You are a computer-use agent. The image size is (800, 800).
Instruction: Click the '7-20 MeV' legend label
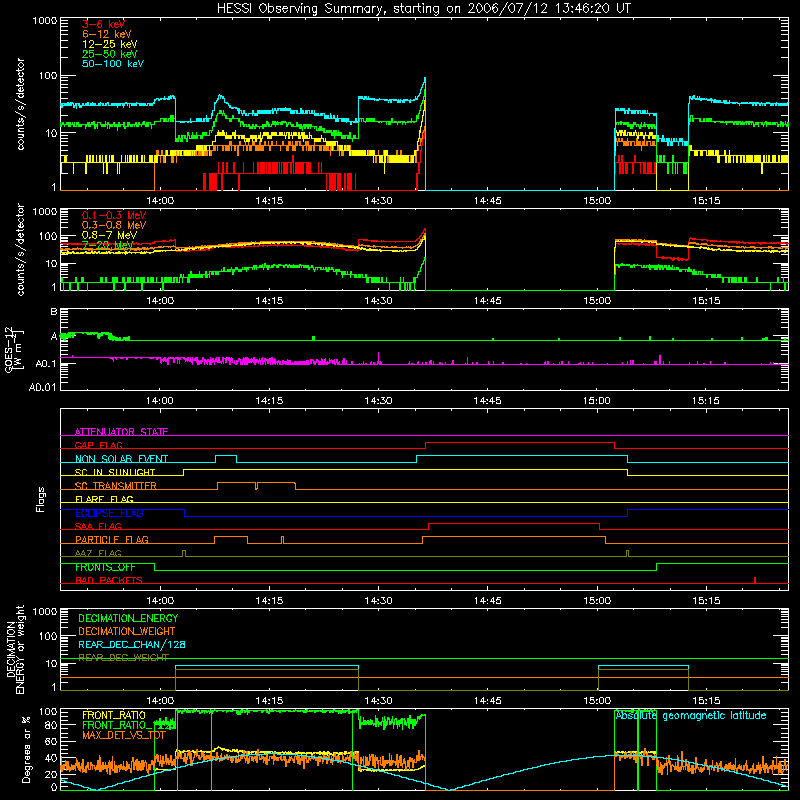pyautogui.click(x=107, y=245)
